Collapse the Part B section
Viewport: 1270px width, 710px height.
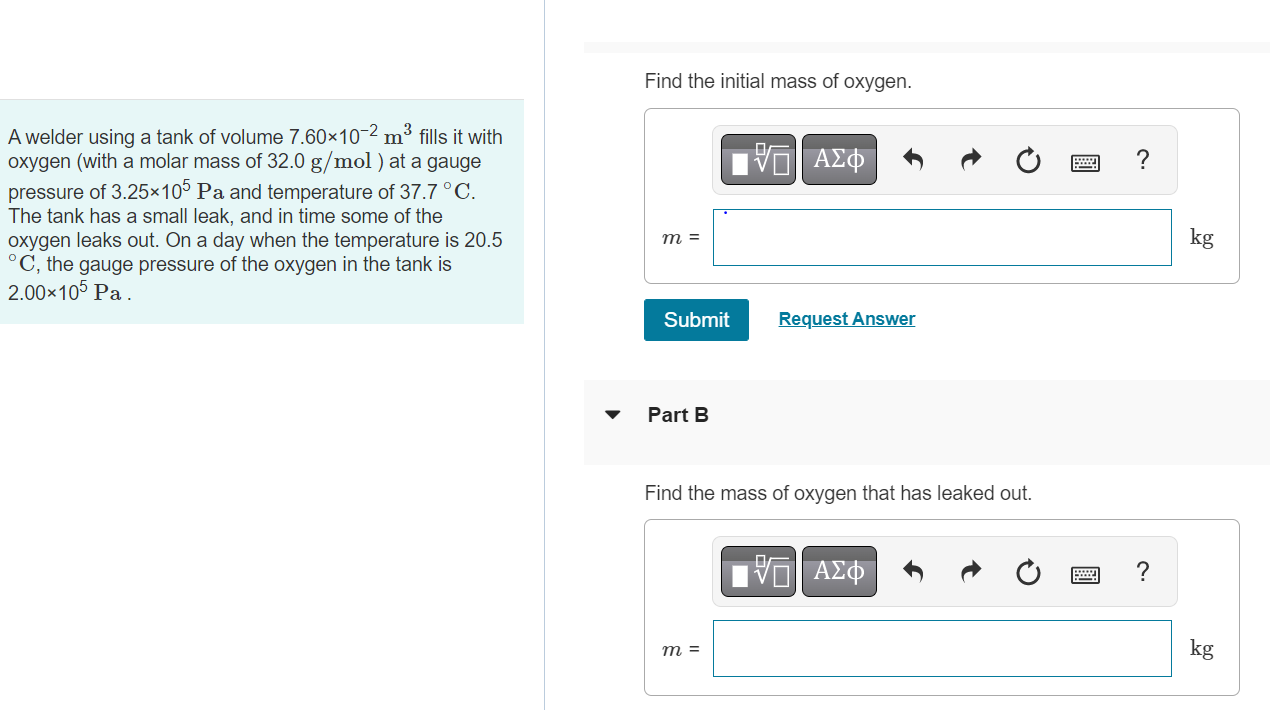[x=613, y=415]
